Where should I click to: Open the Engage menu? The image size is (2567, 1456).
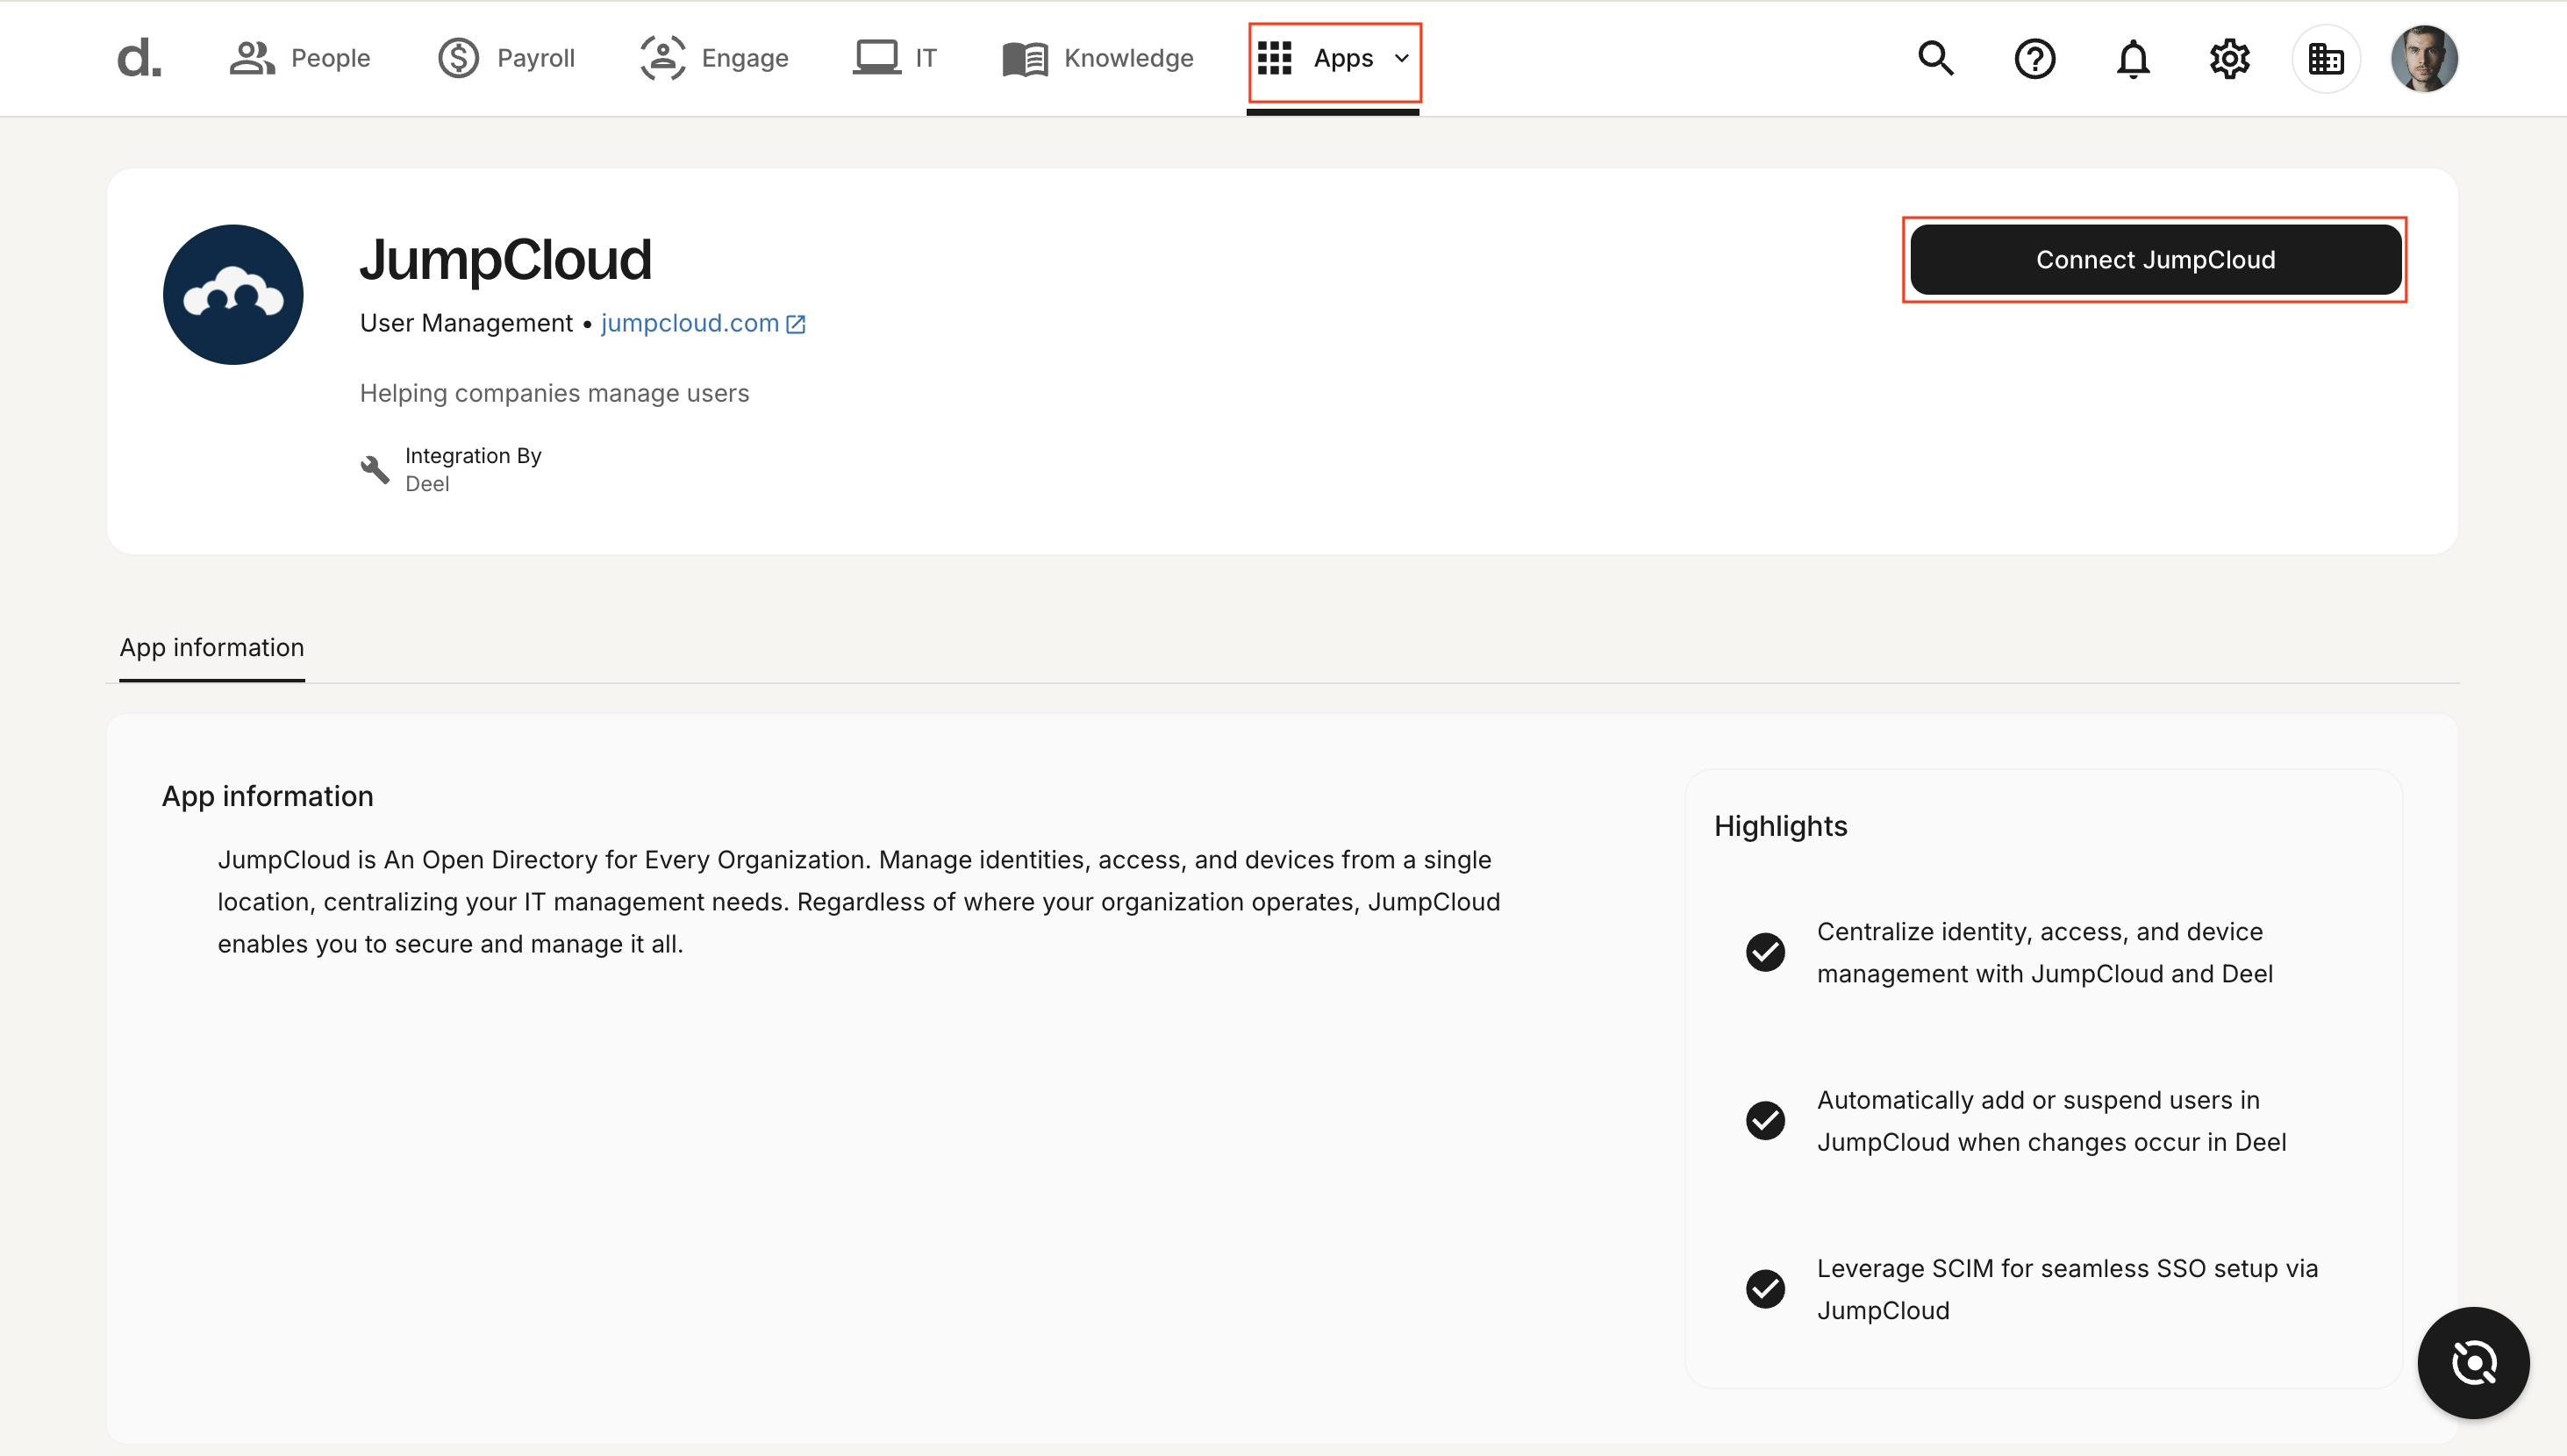click(x=714, y=58)
